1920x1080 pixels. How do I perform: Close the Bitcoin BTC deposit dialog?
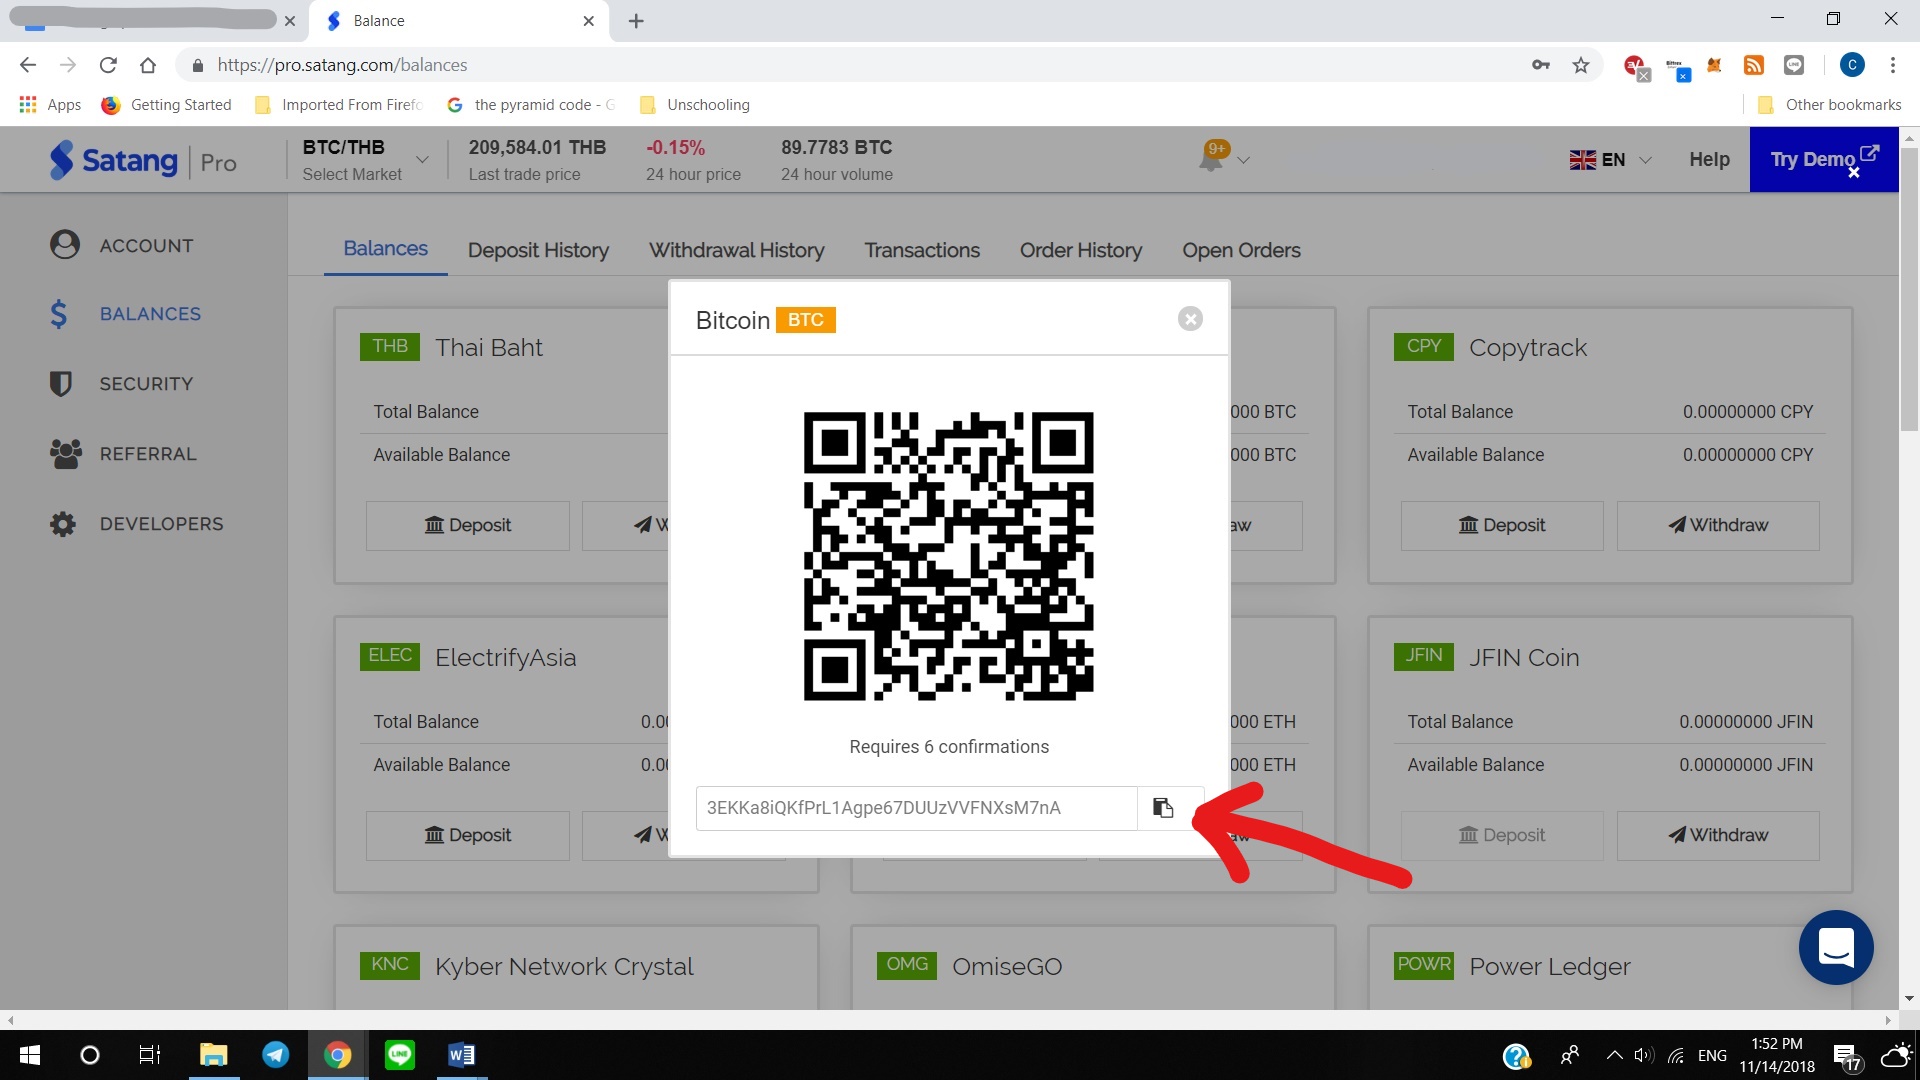1190,318
